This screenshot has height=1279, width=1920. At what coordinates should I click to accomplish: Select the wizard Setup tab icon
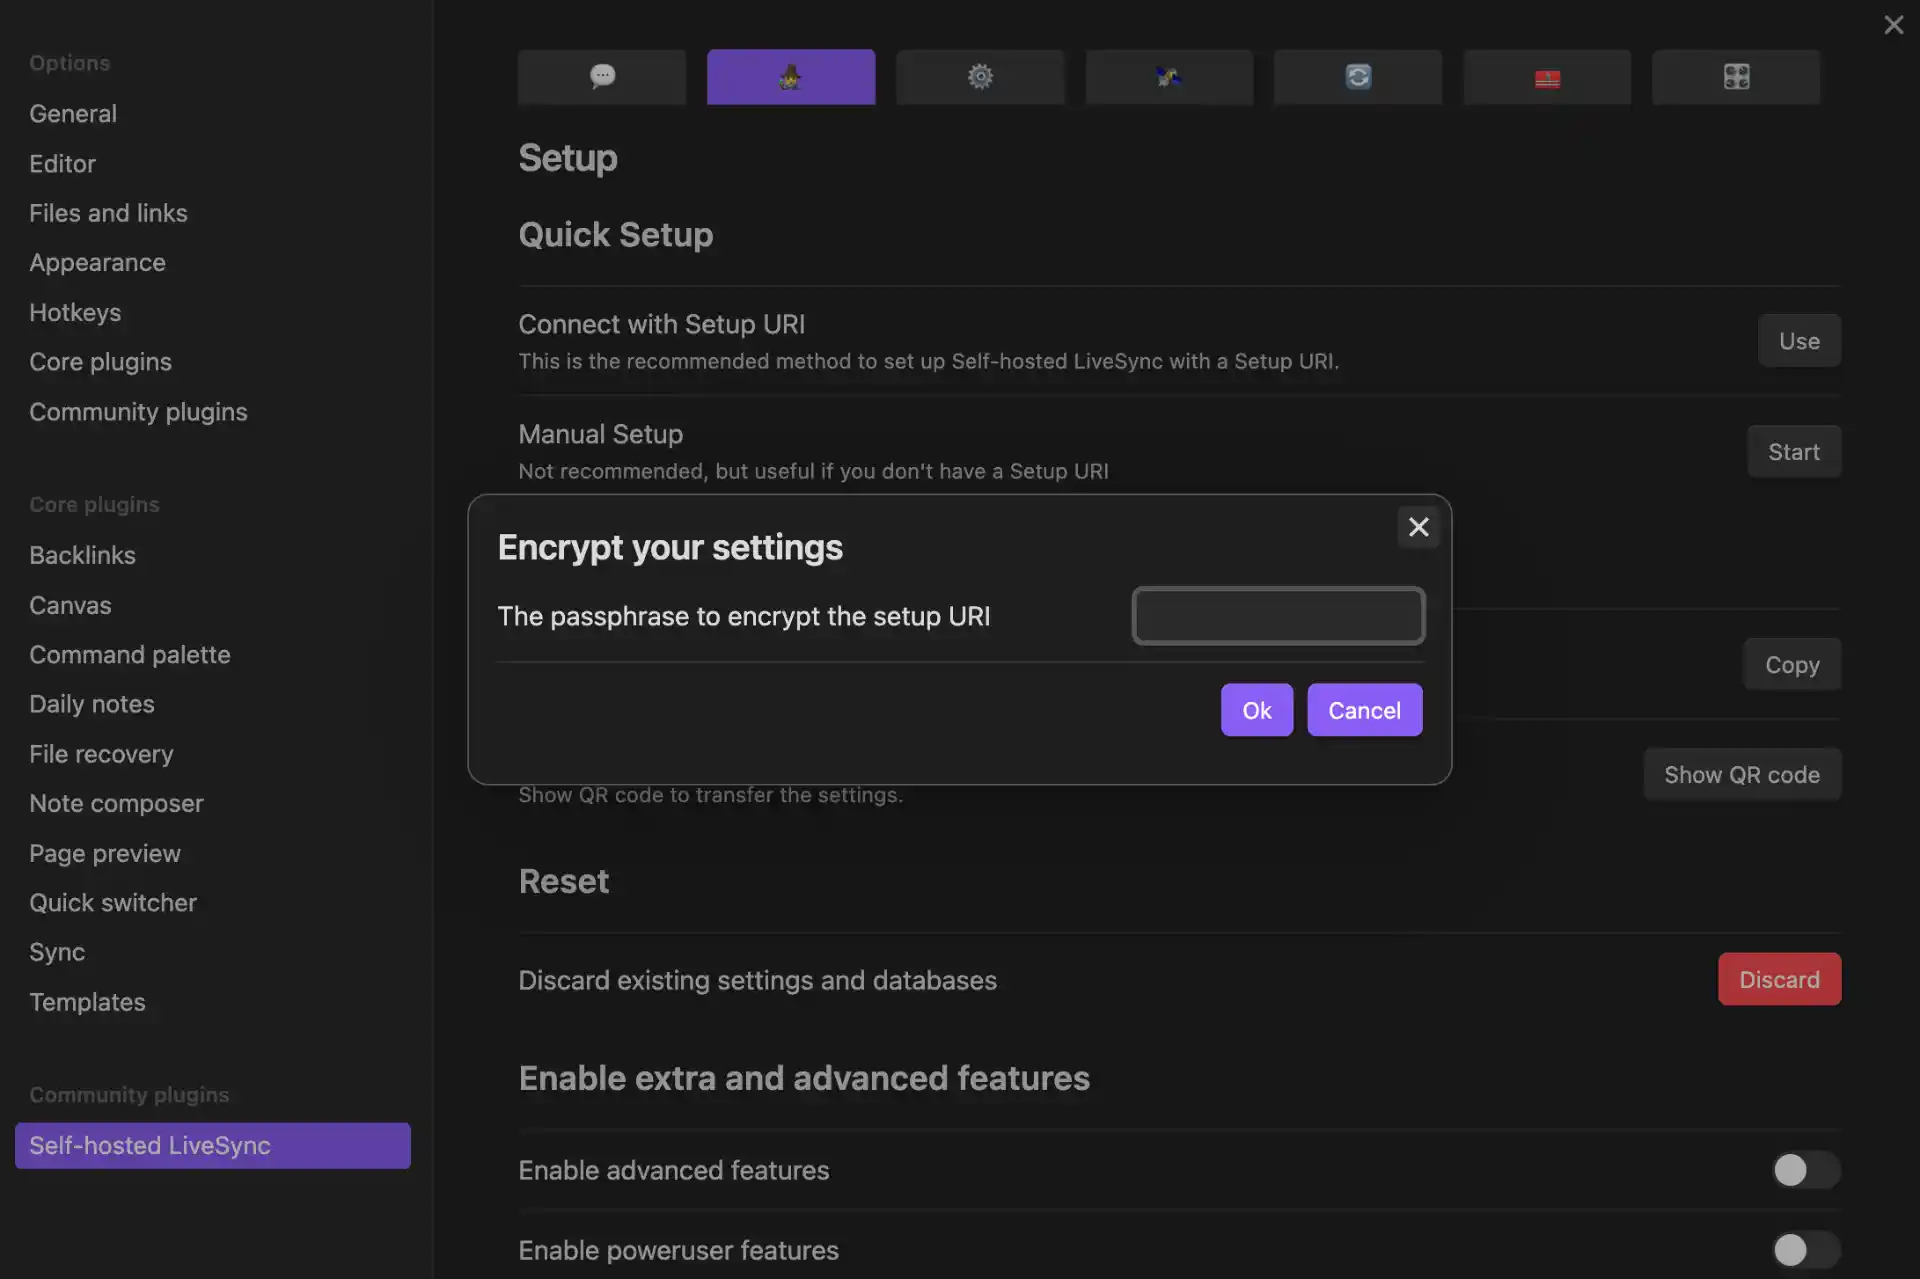(790, 77)
